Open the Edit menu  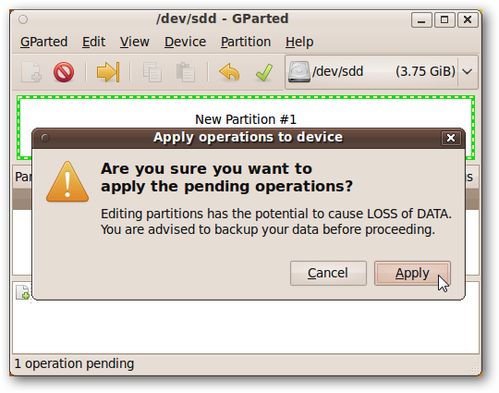point(94,42)
